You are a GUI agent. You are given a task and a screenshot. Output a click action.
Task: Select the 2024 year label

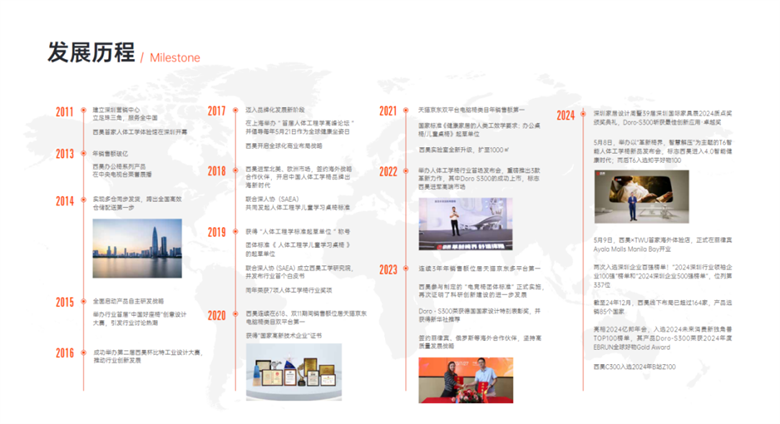coord(566,115)
